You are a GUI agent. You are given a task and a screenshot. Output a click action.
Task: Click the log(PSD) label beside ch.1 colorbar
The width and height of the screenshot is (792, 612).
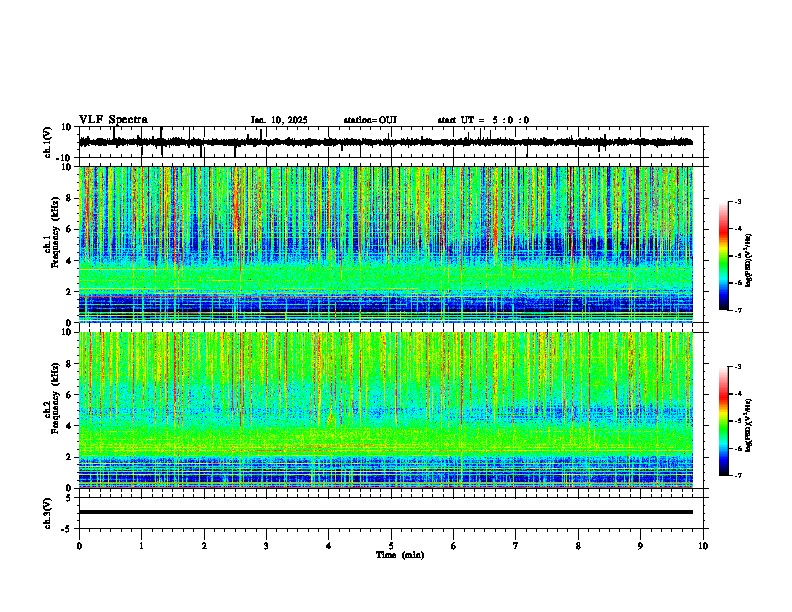tap(748, 261)
